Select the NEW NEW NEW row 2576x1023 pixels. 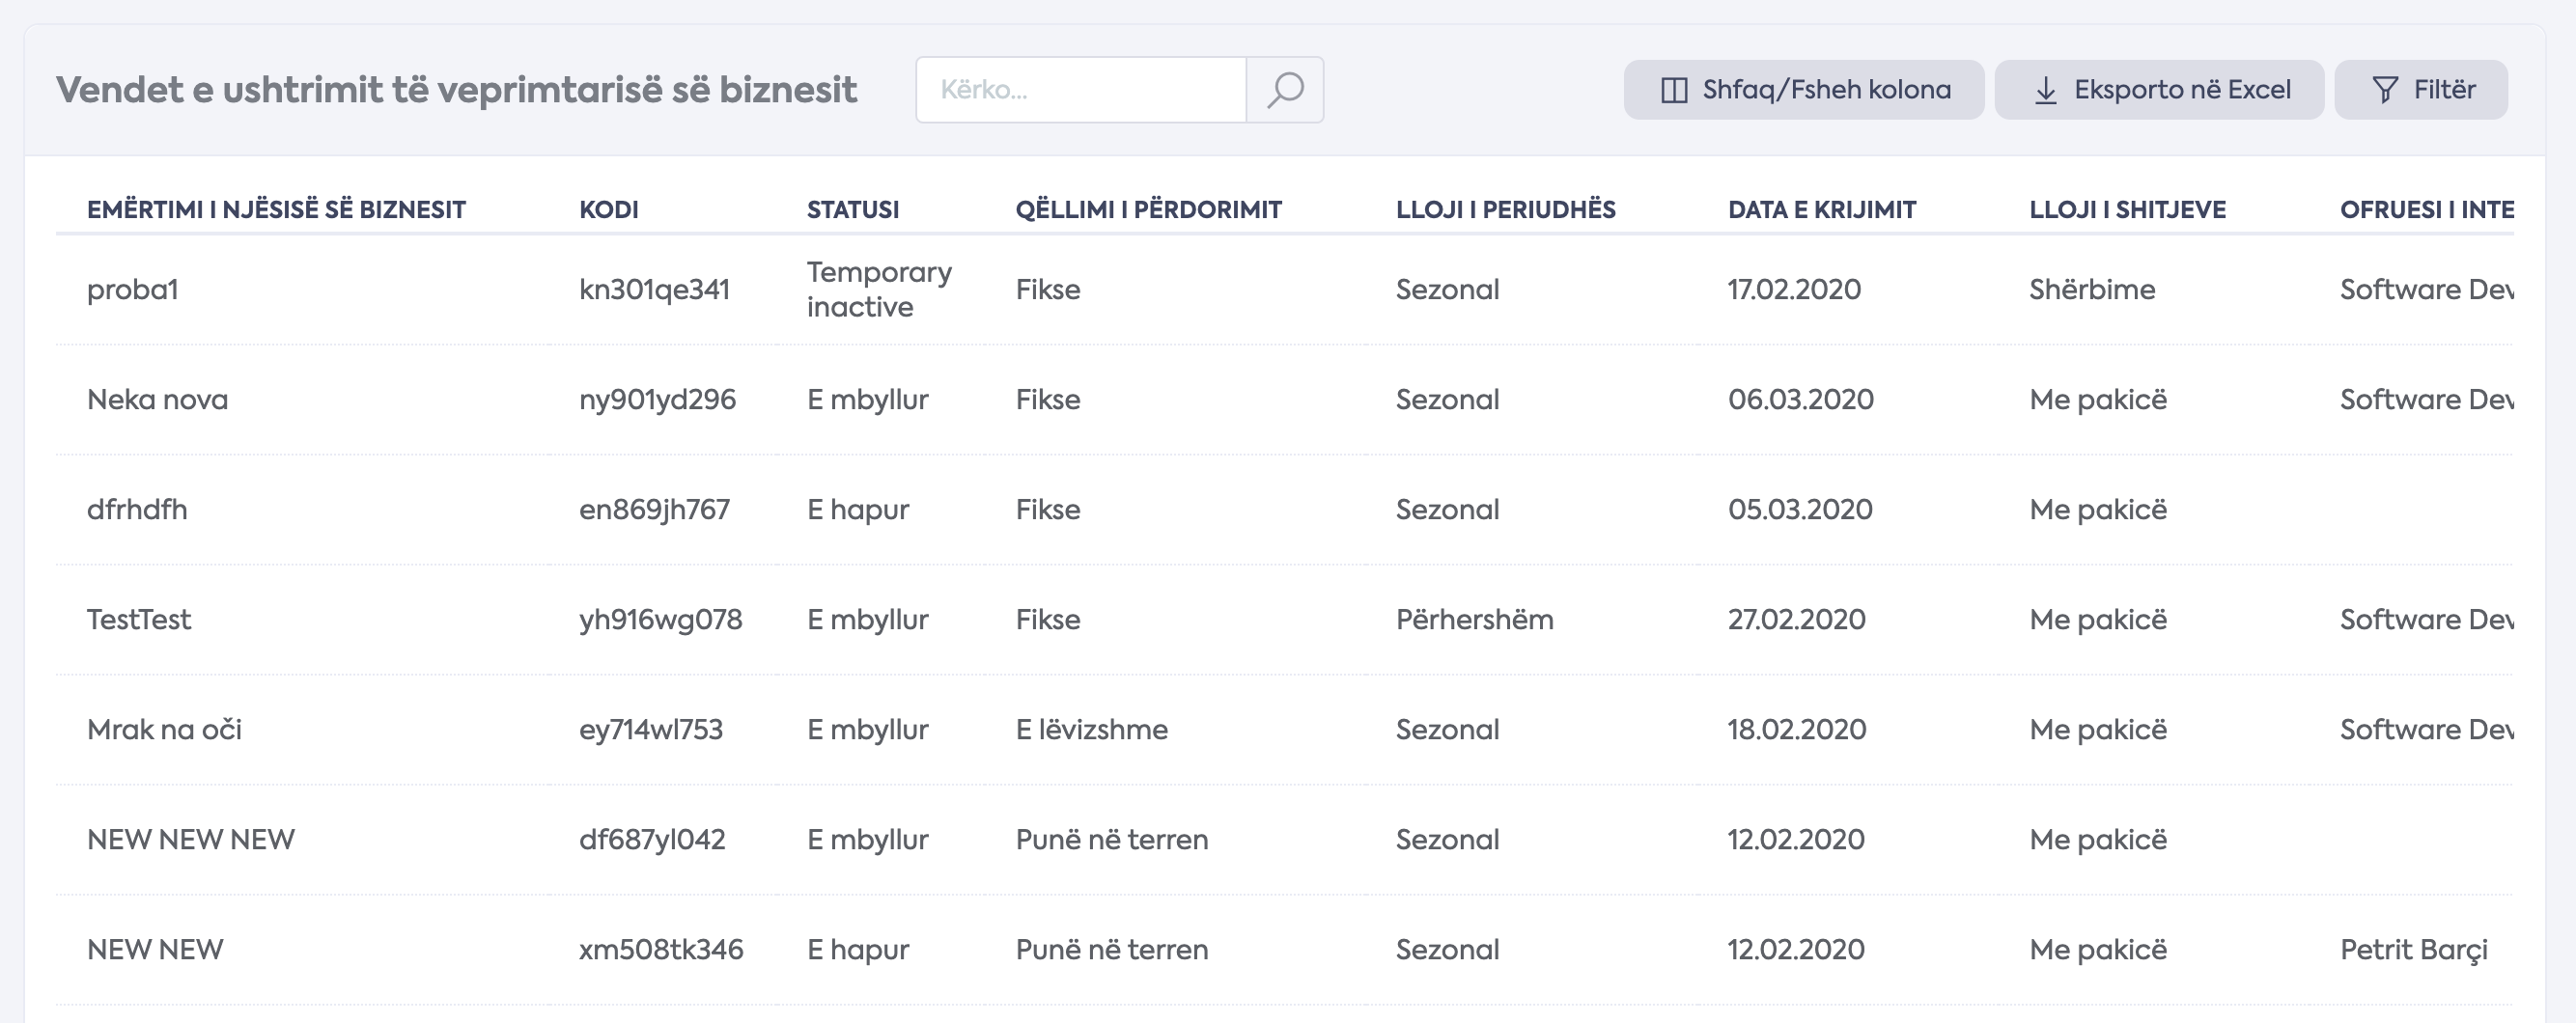tap(1284, 840)
